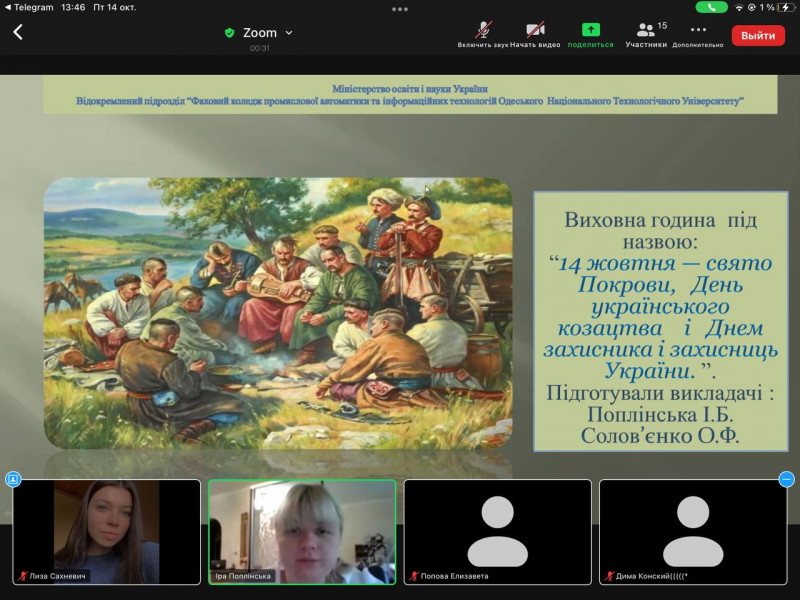Screen dimensions: 800x600
Task: Tap the muted mic icon beside Попова Елизавета
Action: pyautogui.click(x=414, y=576)
